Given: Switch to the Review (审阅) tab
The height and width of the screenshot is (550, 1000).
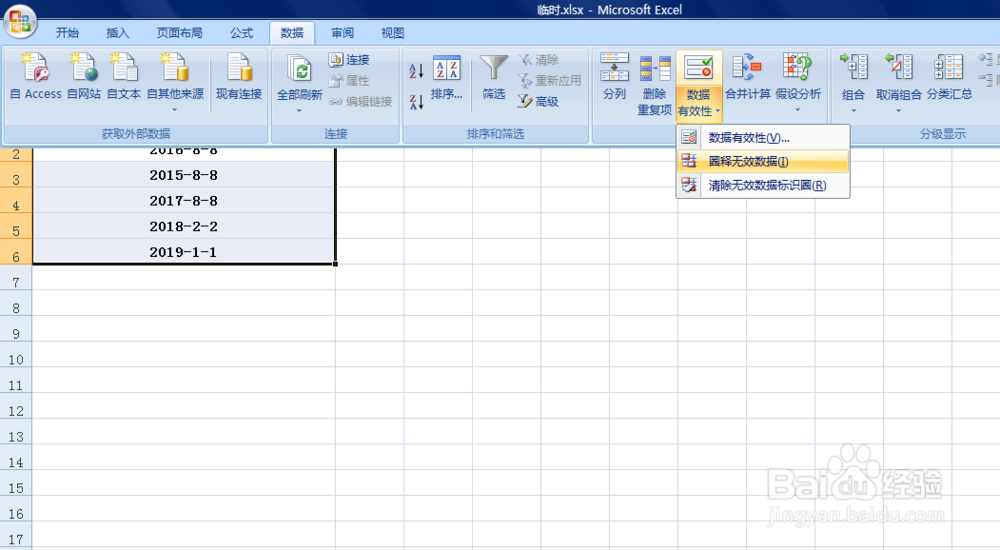Looking at the screenshot, I should click(x=342, y=33).
